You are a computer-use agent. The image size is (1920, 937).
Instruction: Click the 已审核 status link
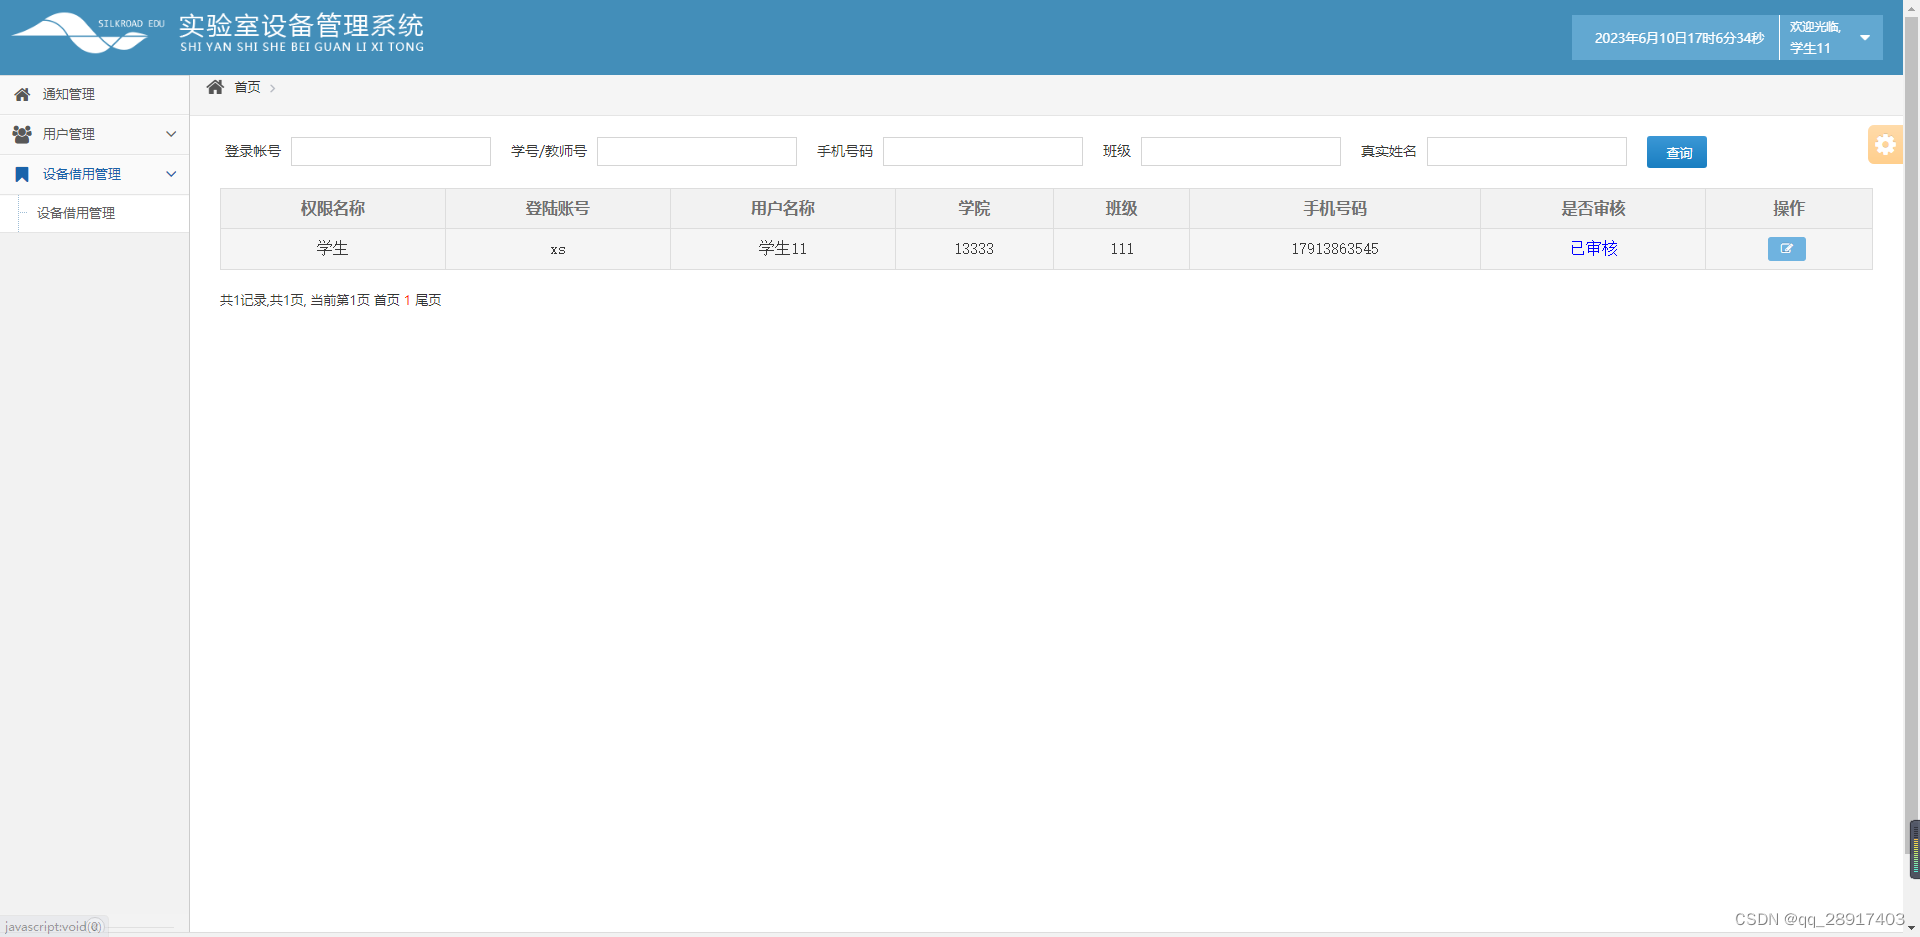(1593, 249)
